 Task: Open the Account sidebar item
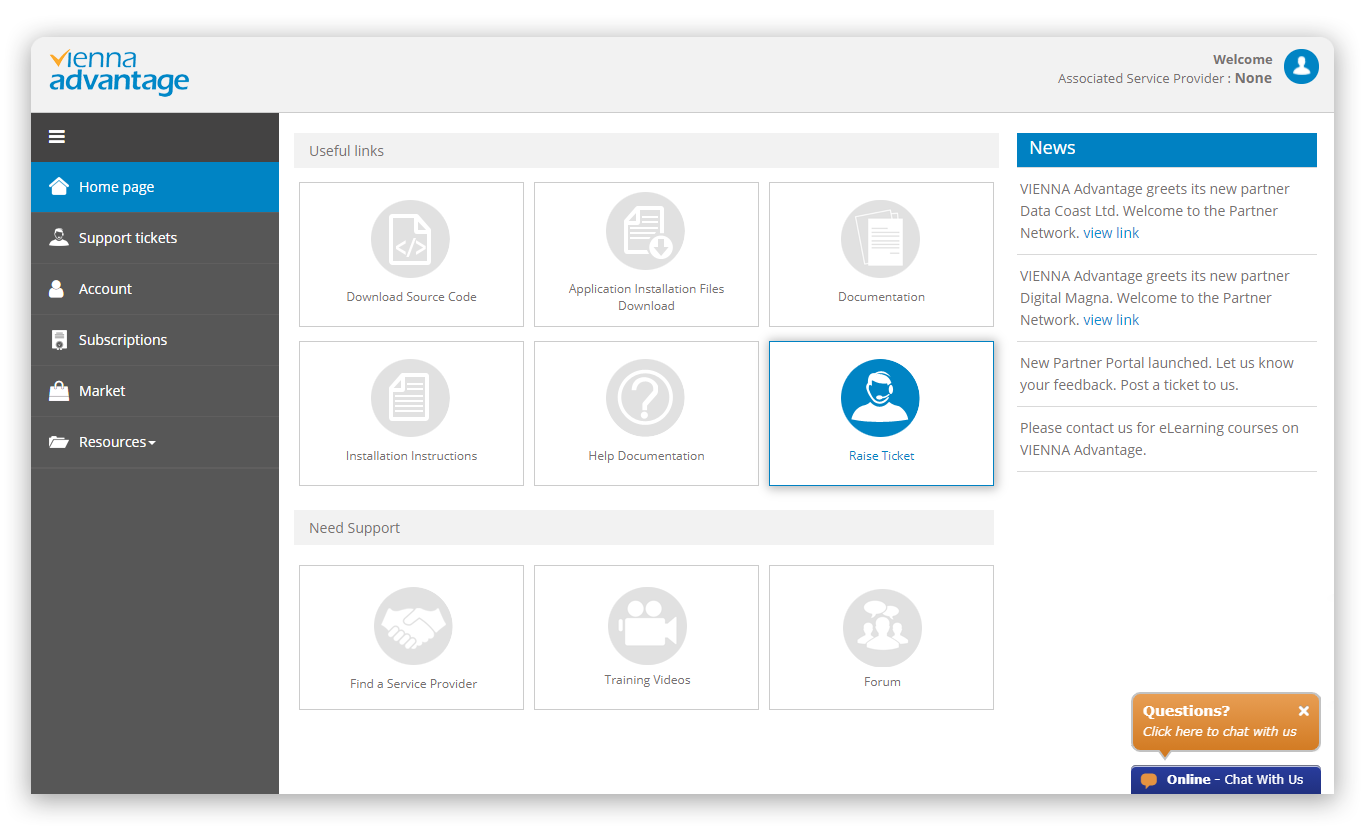(x=105, y=289)
